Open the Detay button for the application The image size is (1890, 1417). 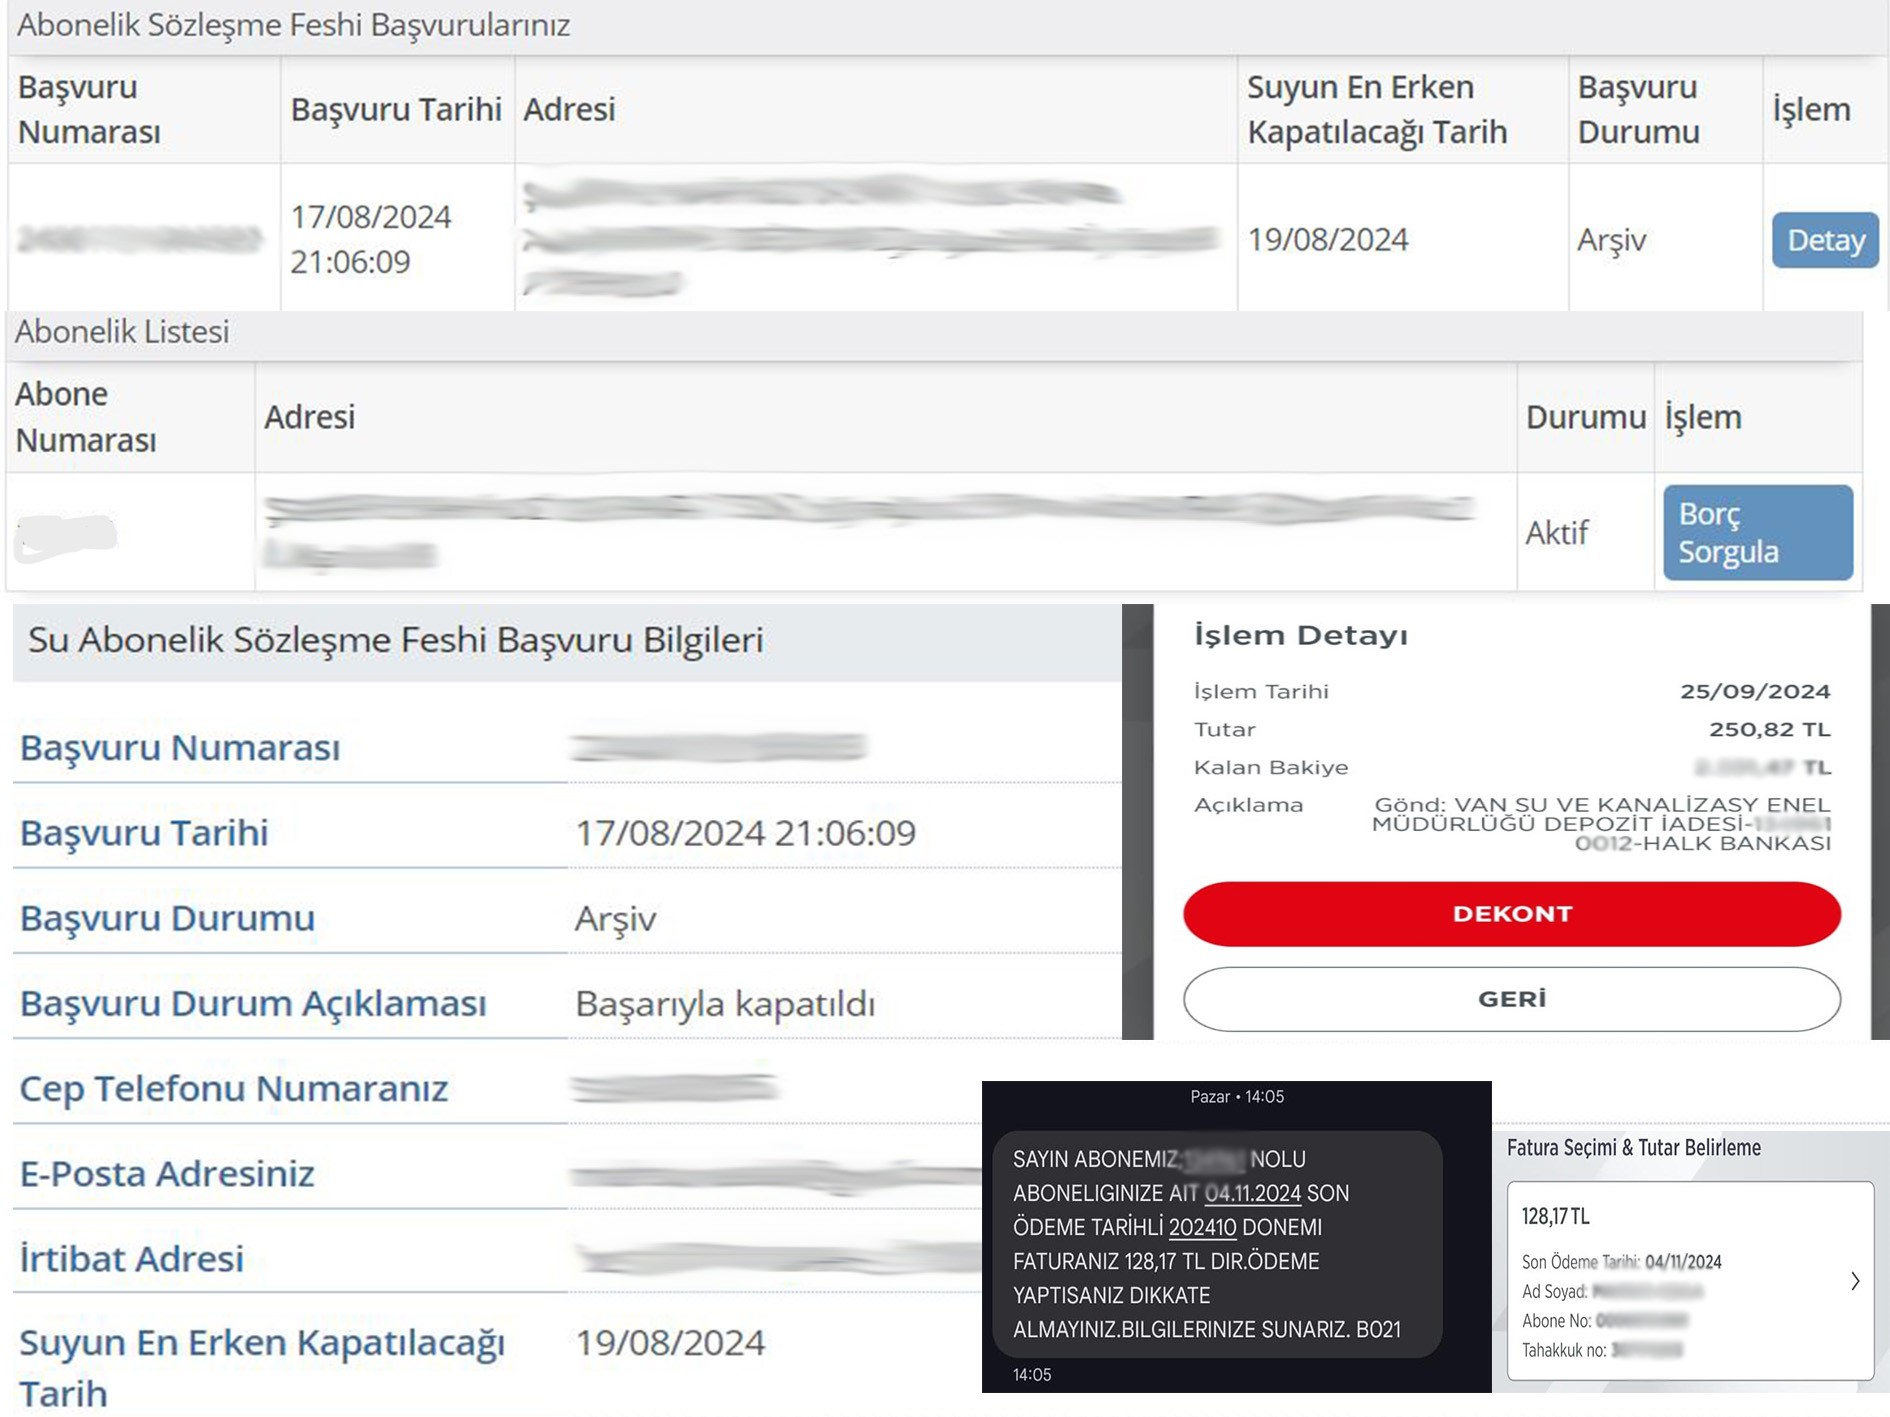(1825, 240)
